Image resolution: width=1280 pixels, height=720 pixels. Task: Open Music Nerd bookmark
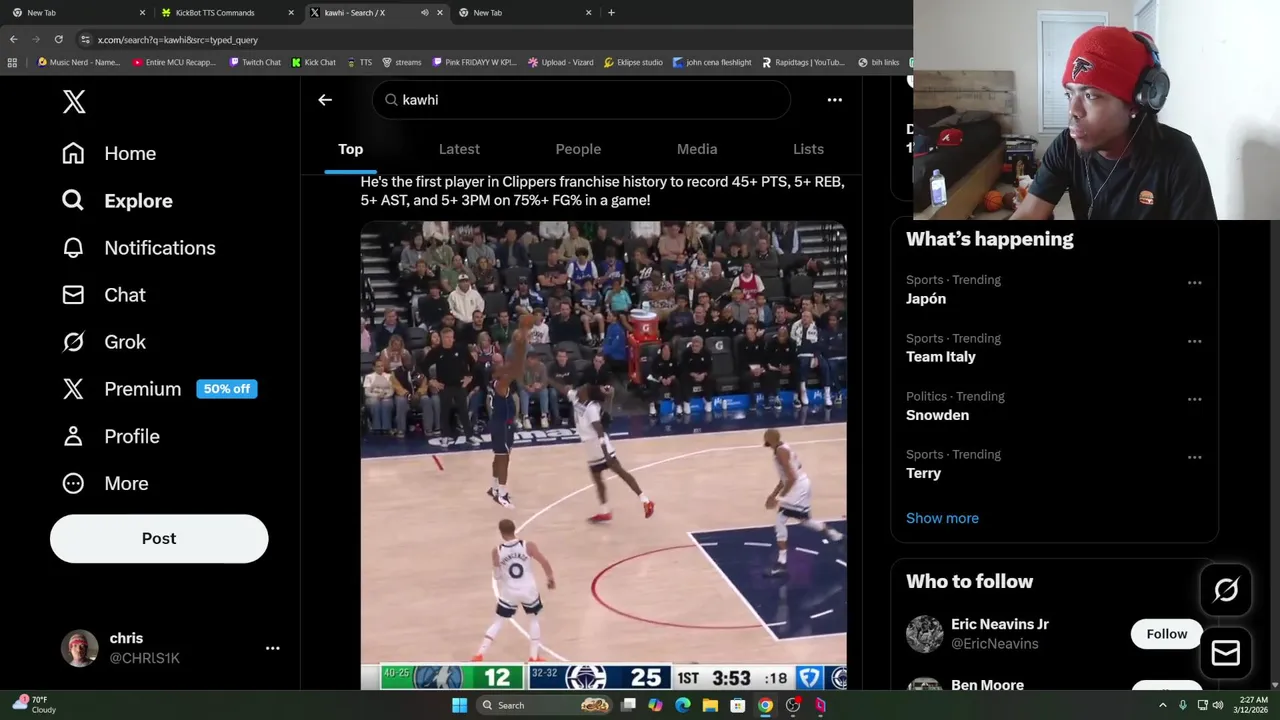coord(78,62)
